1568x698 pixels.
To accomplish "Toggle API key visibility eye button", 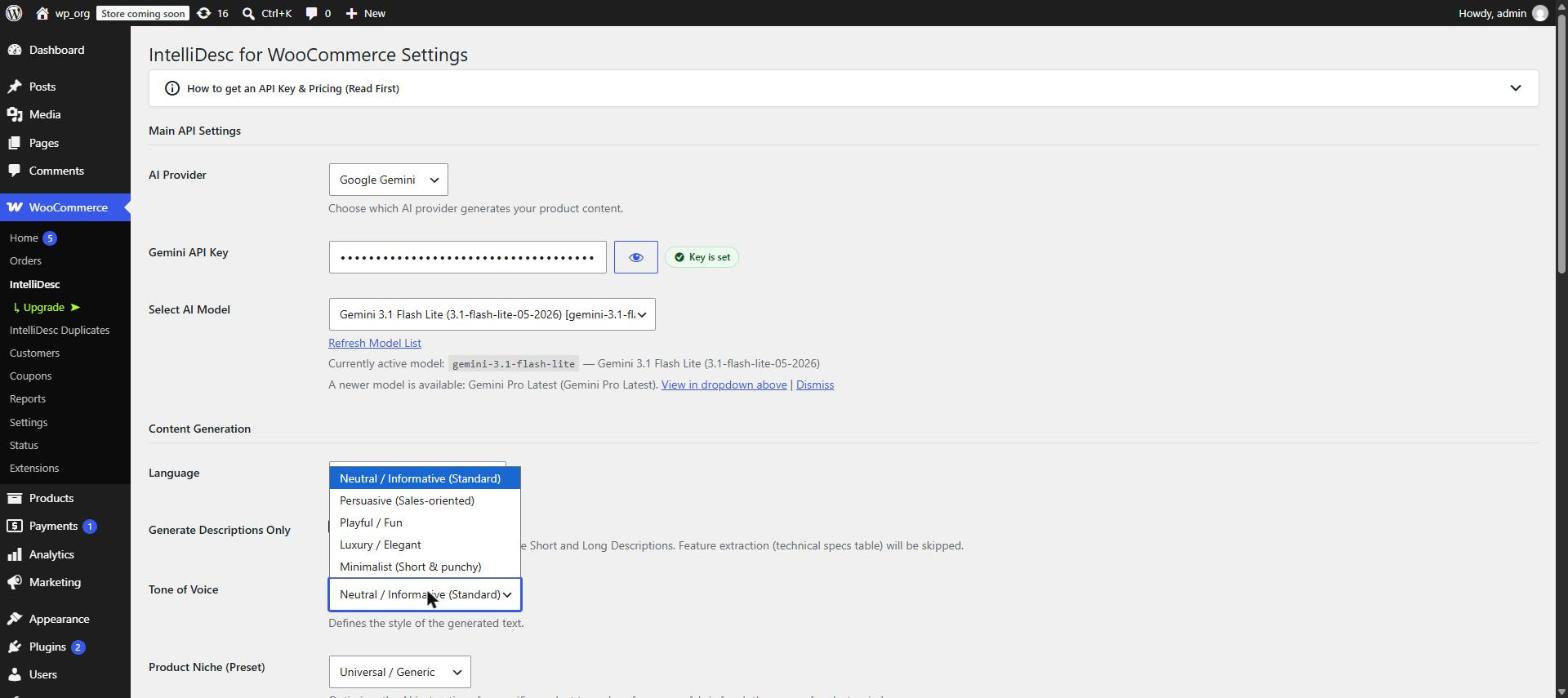I will 636,257.
